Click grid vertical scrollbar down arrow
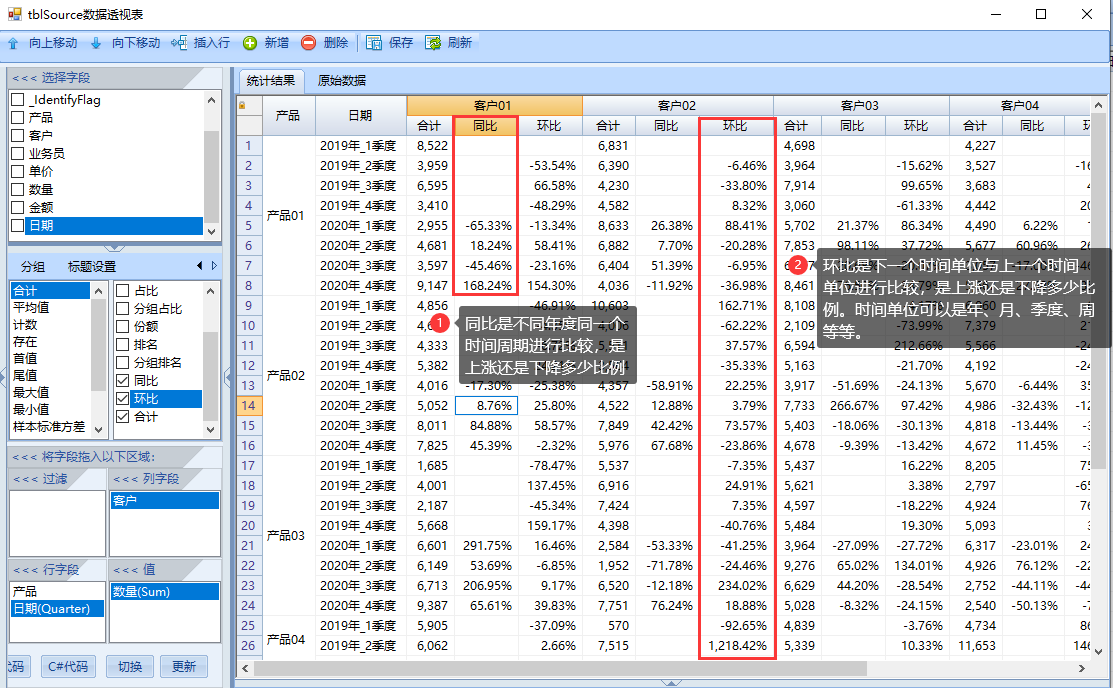 tap(1098, 651)
